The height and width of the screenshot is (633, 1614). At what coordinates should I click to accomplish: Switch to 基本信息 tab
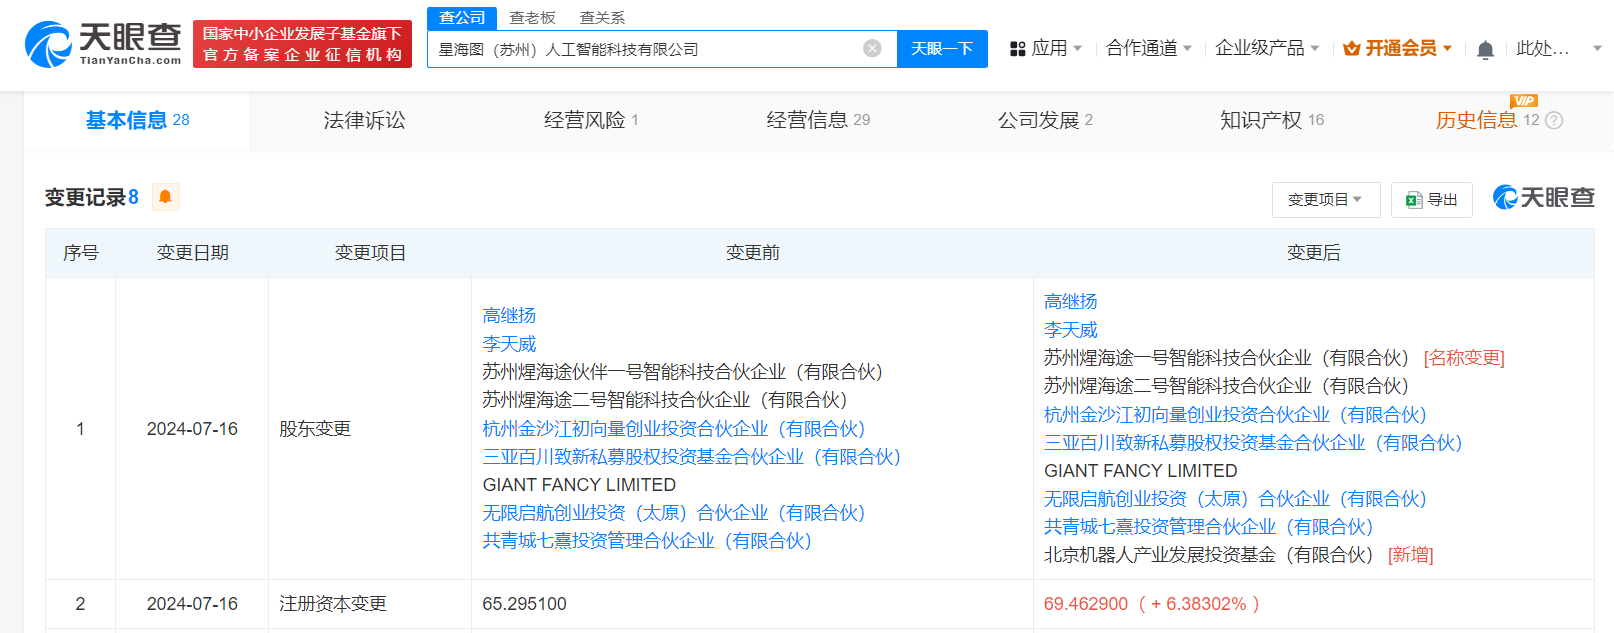tap(137, 121)
